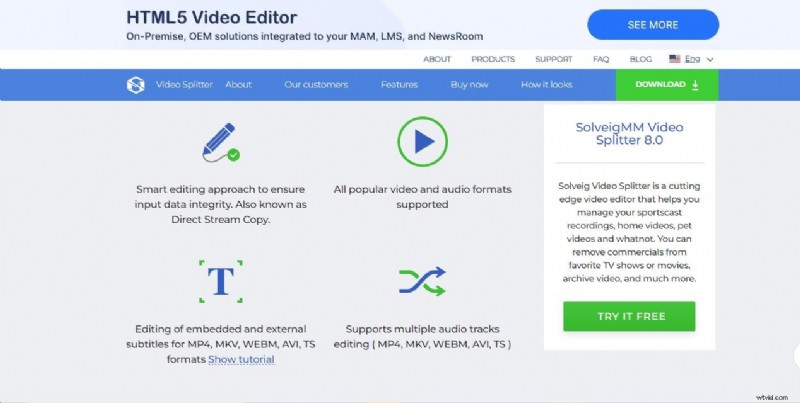Viewport: 800px width, 403px height.
Task: Click the green DOWNLOAD button
Action: (x=667, y=85)
